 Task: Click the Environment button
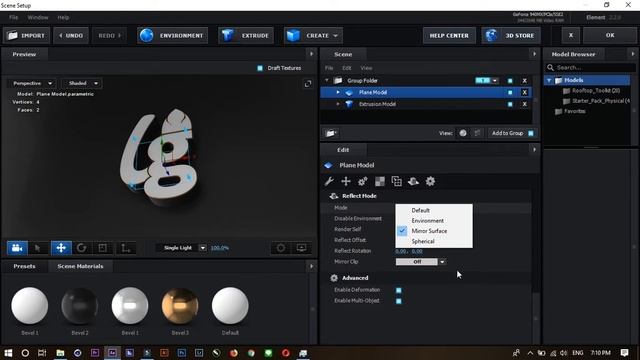click(x=173, y=36)
